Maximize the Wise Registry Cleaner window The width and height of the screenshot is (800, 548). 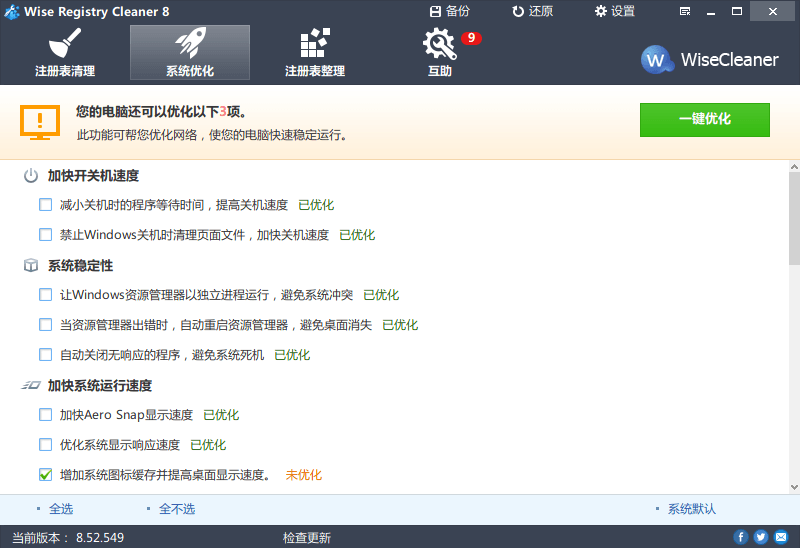pos(737,11)
